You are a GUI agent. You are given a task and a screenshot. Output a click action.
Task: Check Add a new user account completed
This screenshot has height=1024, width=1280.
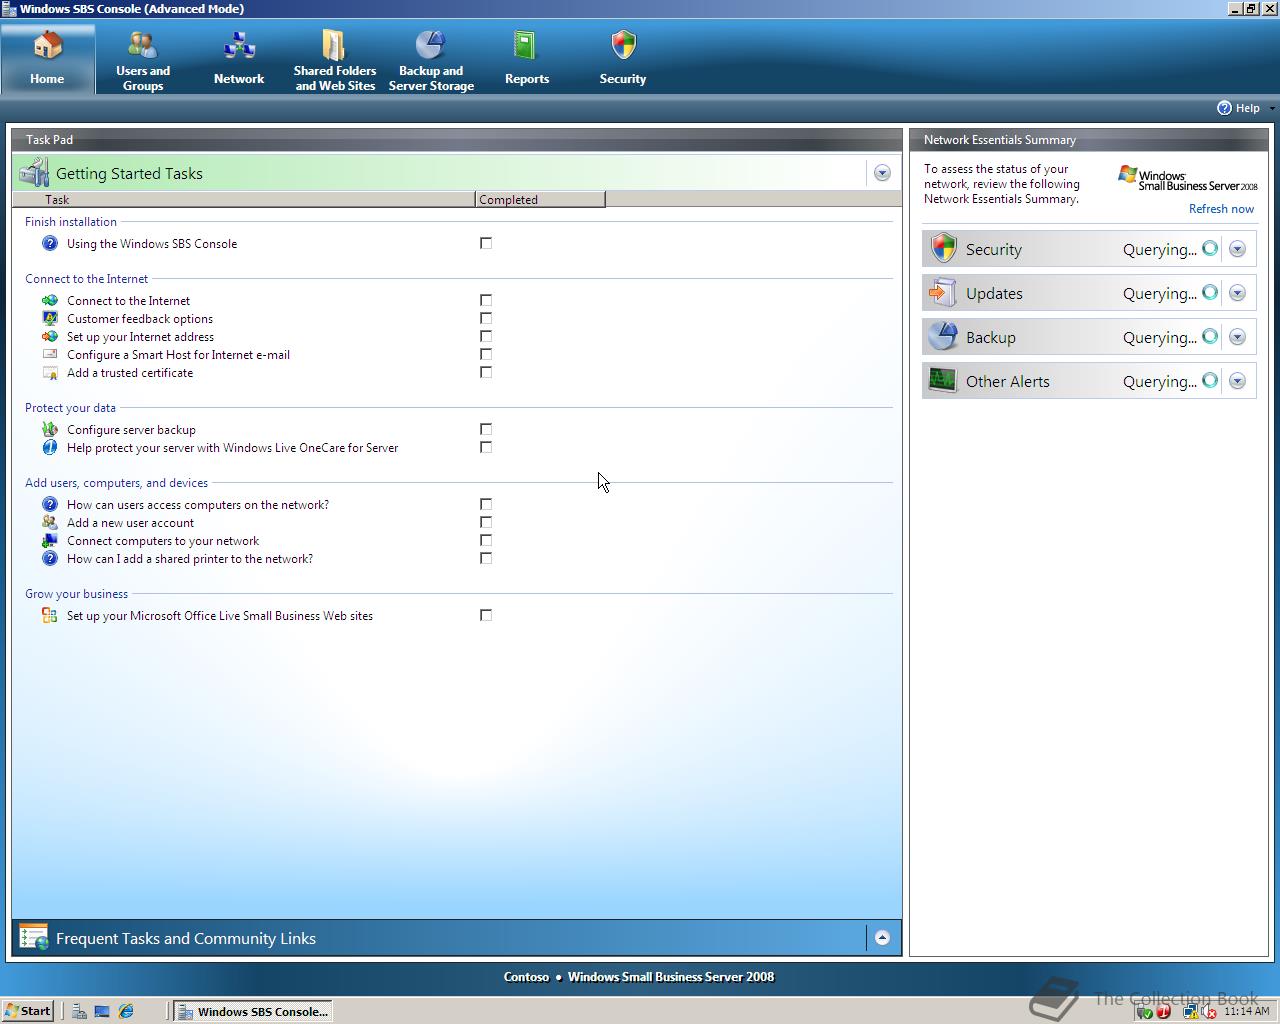pos(486,522)
